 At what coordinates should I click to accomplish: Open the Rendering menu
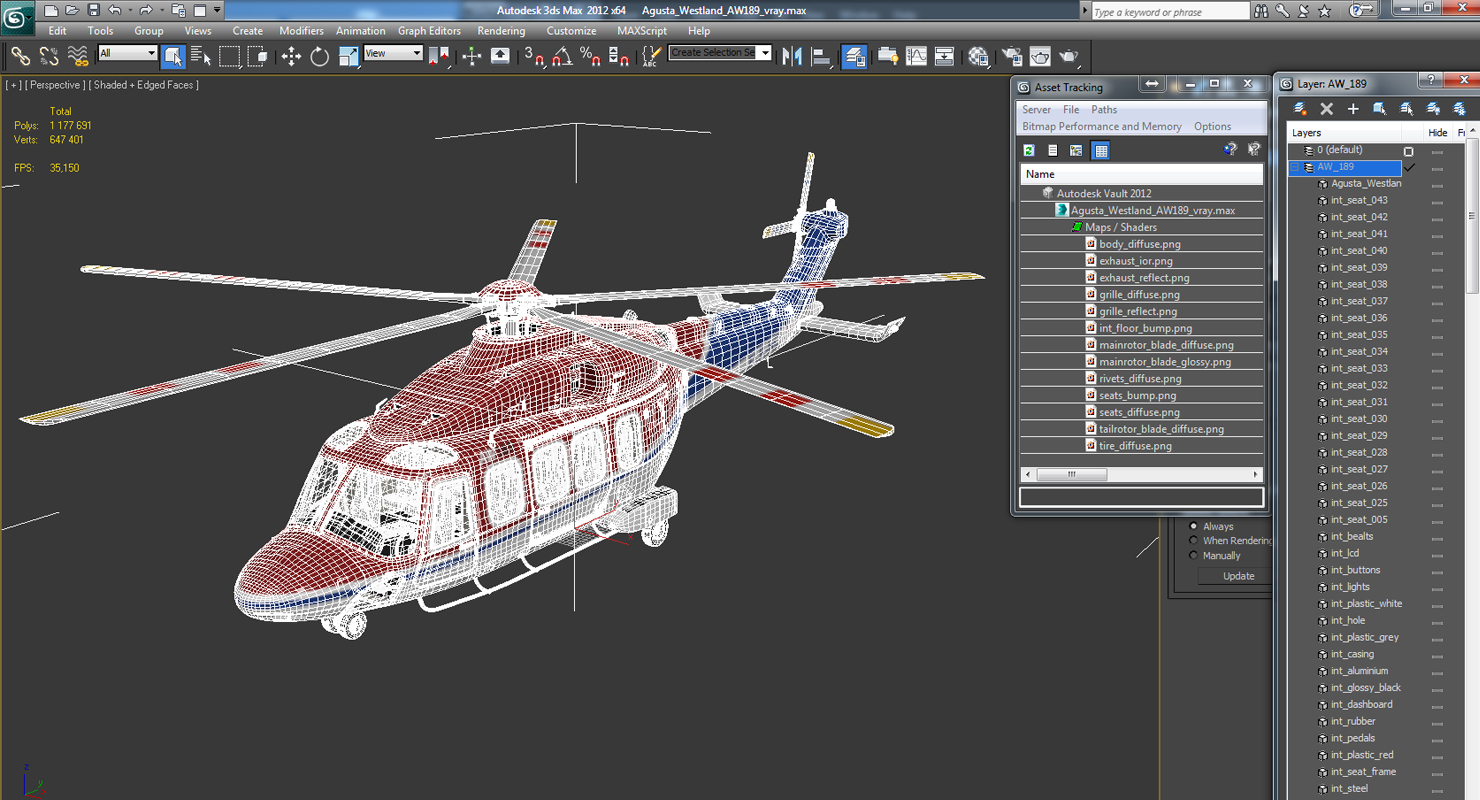pyautogui.click(x=501, y=31)
